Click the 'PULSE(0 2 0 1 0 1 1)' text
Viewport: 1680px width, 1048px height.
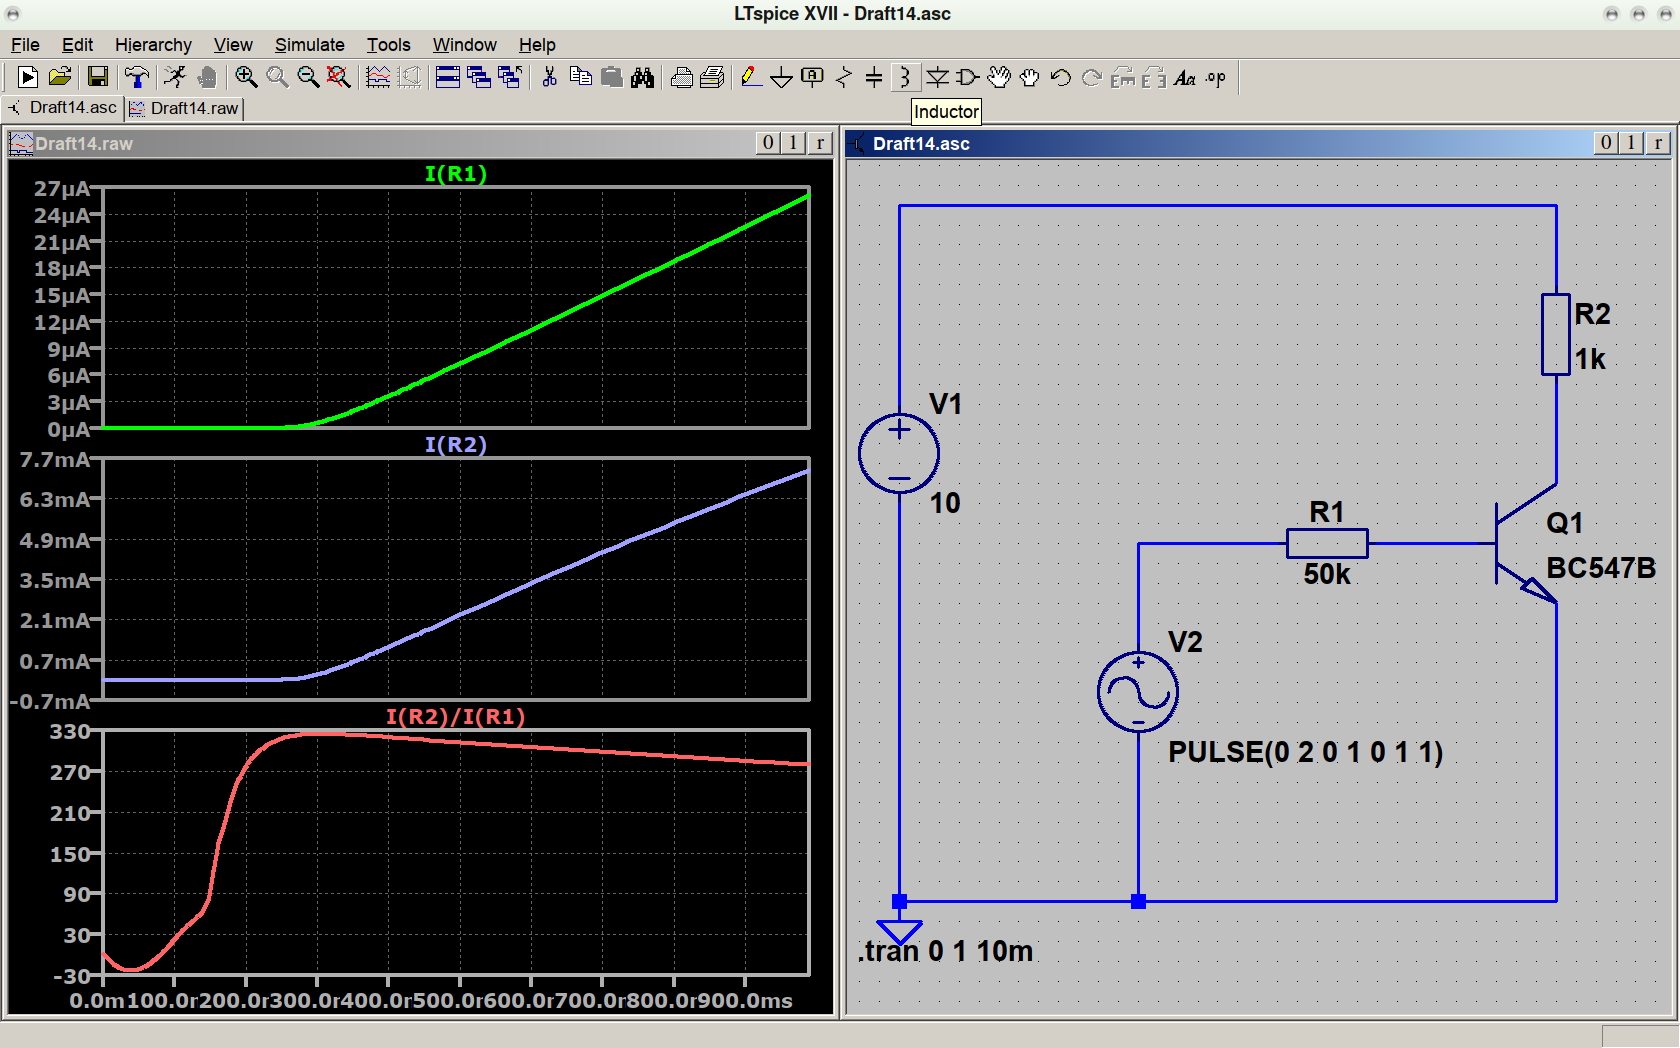click(1305, 752)
